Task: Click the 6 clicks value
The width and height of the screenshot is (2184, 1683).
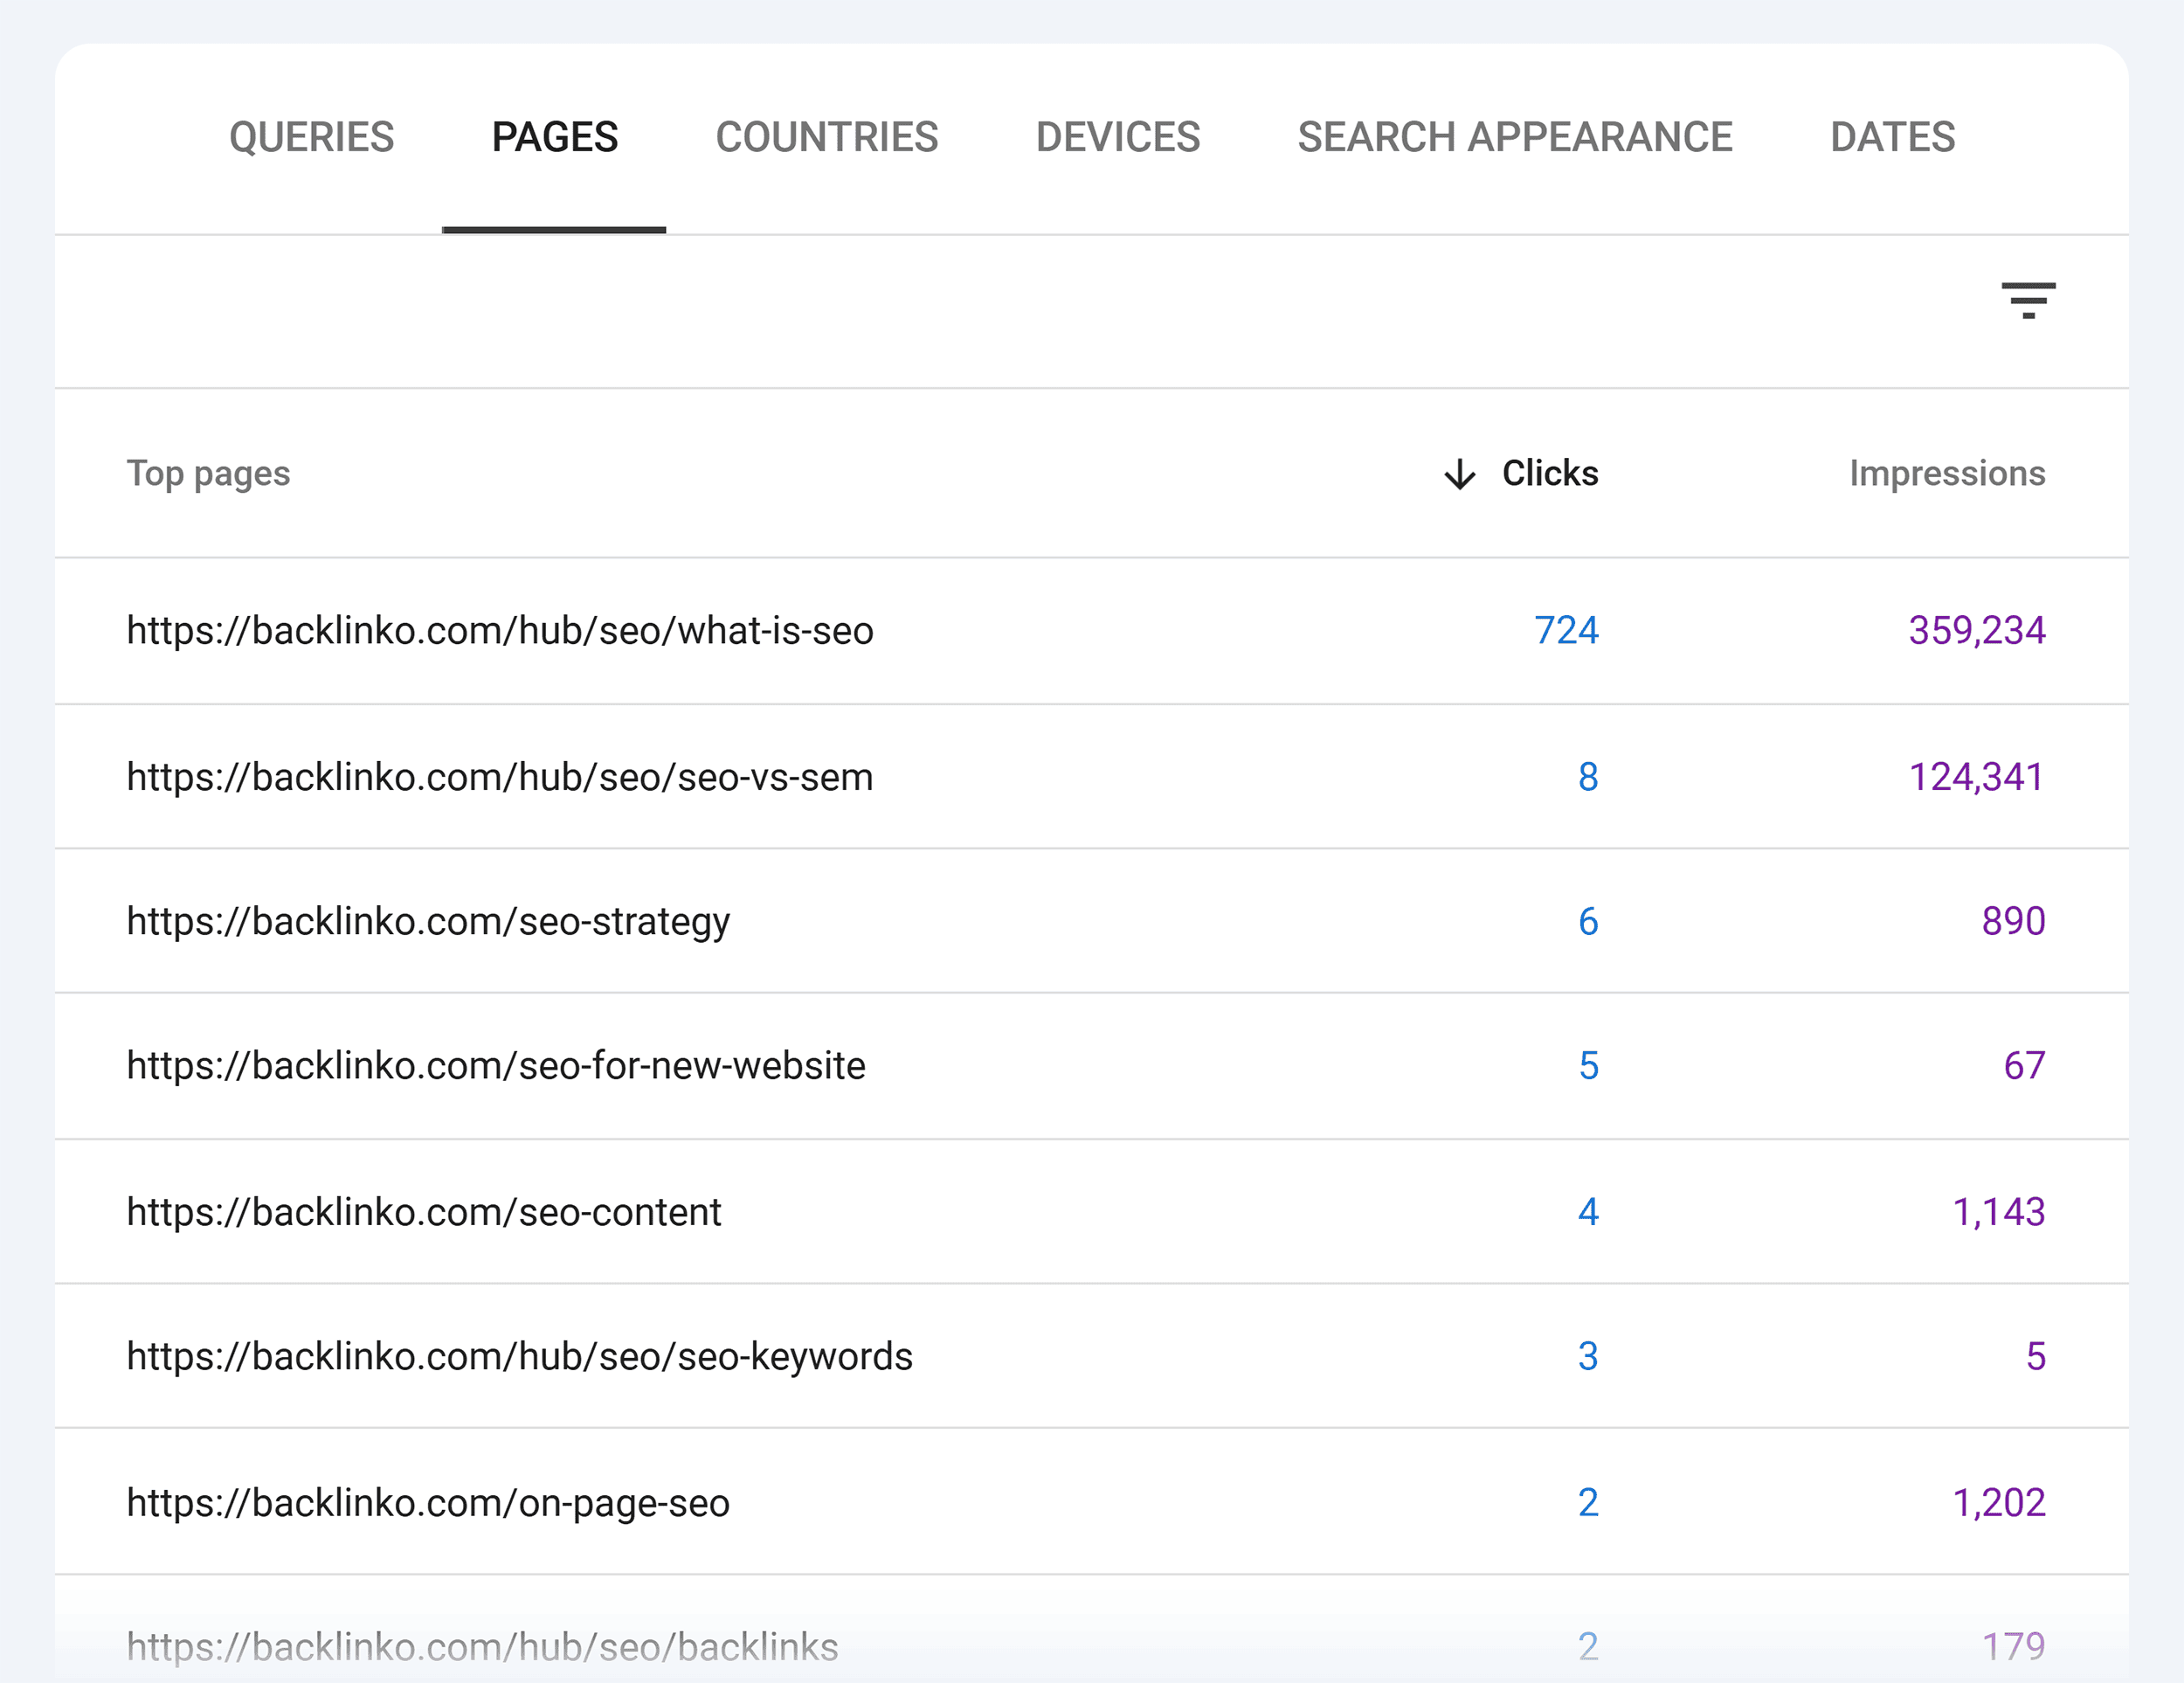Action: pos(1588,921)
